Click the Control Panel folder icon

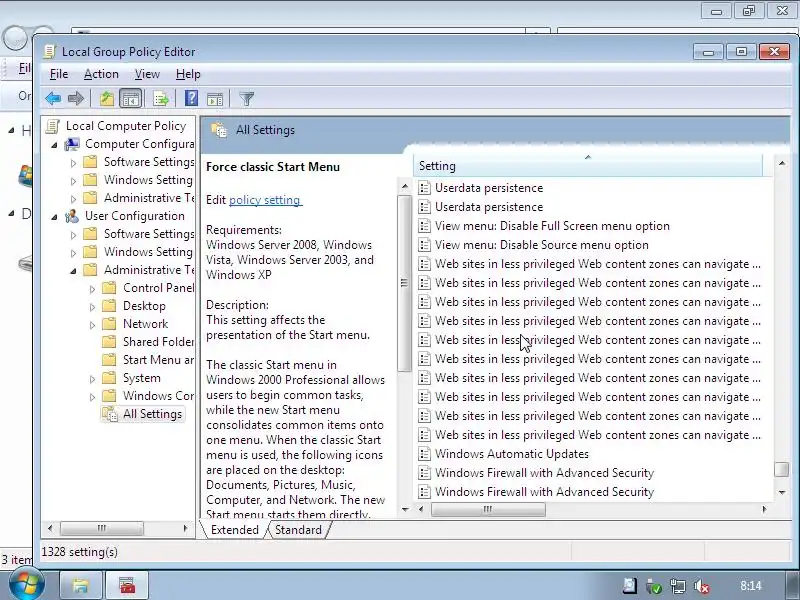point(109,288)
